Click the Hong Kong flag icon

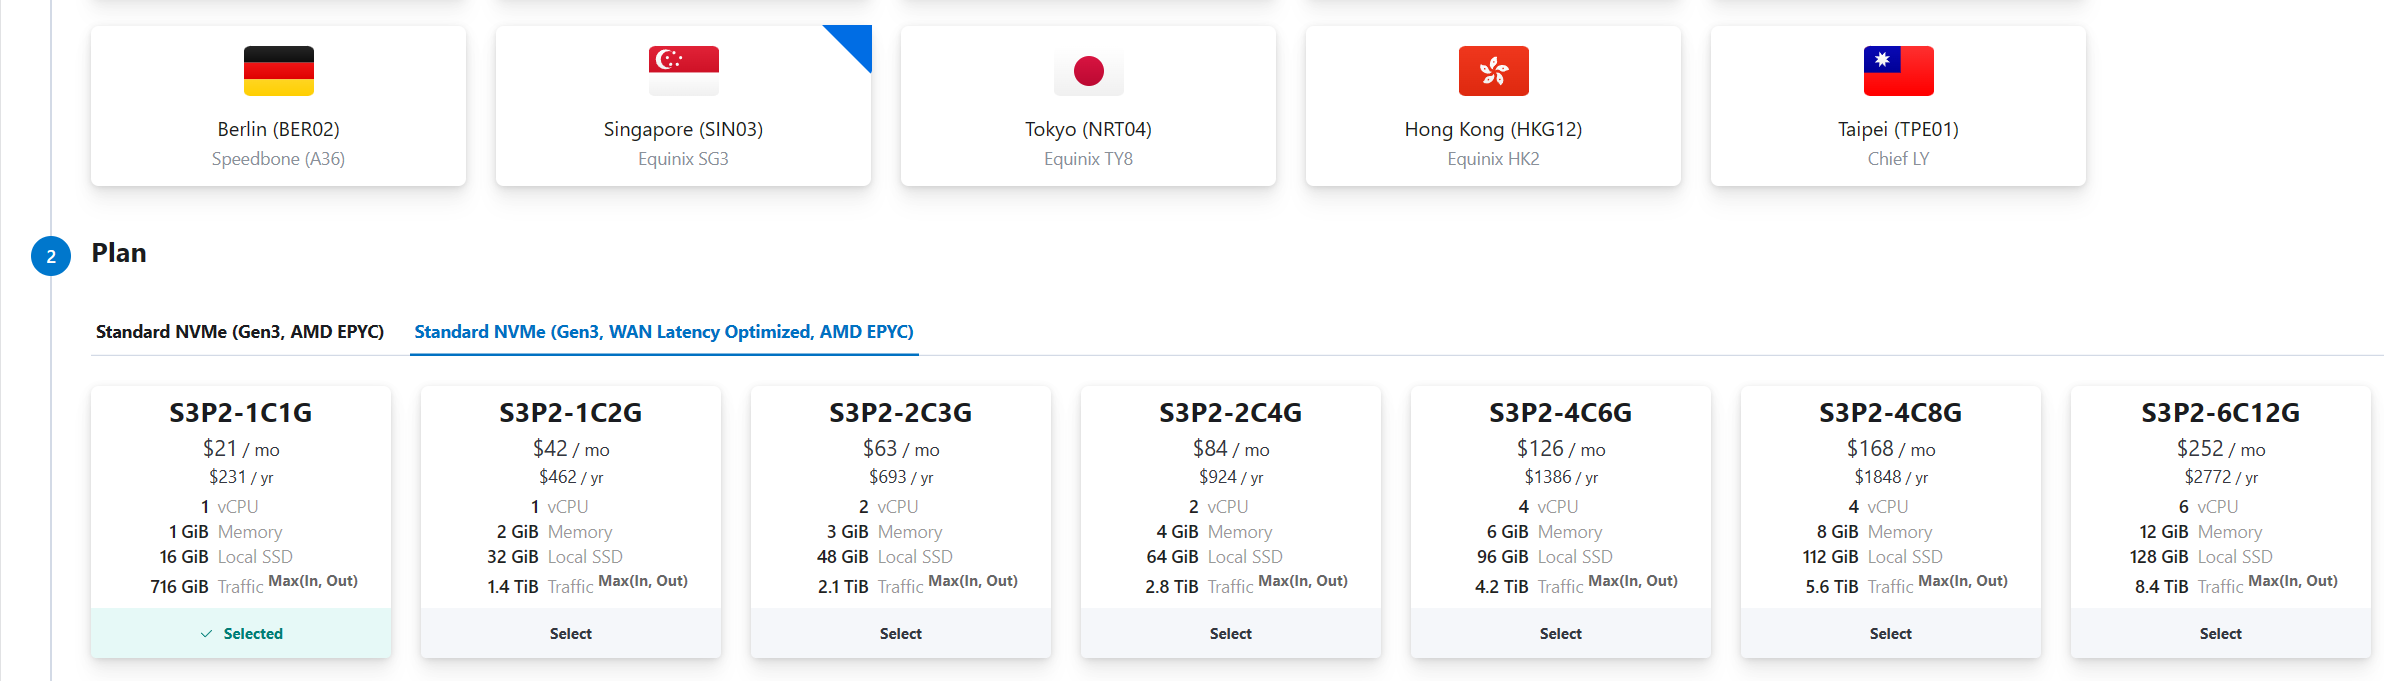[x=1493, y=71]
